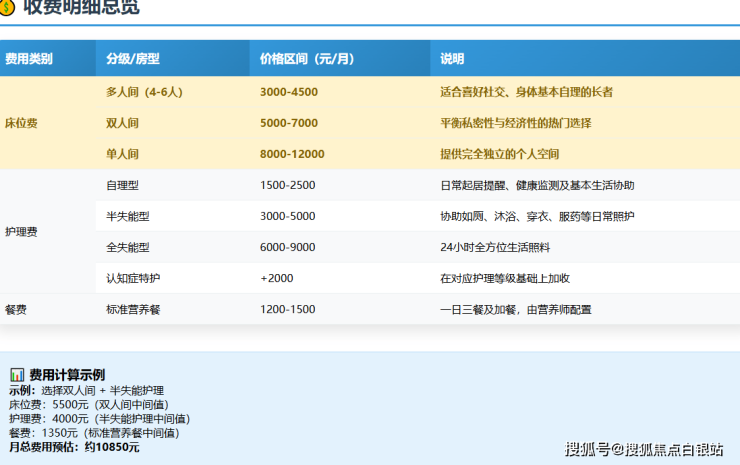Click the 床位费 category cell
The height and width of the screenshot is (465, 740).
tap(22, 123)
